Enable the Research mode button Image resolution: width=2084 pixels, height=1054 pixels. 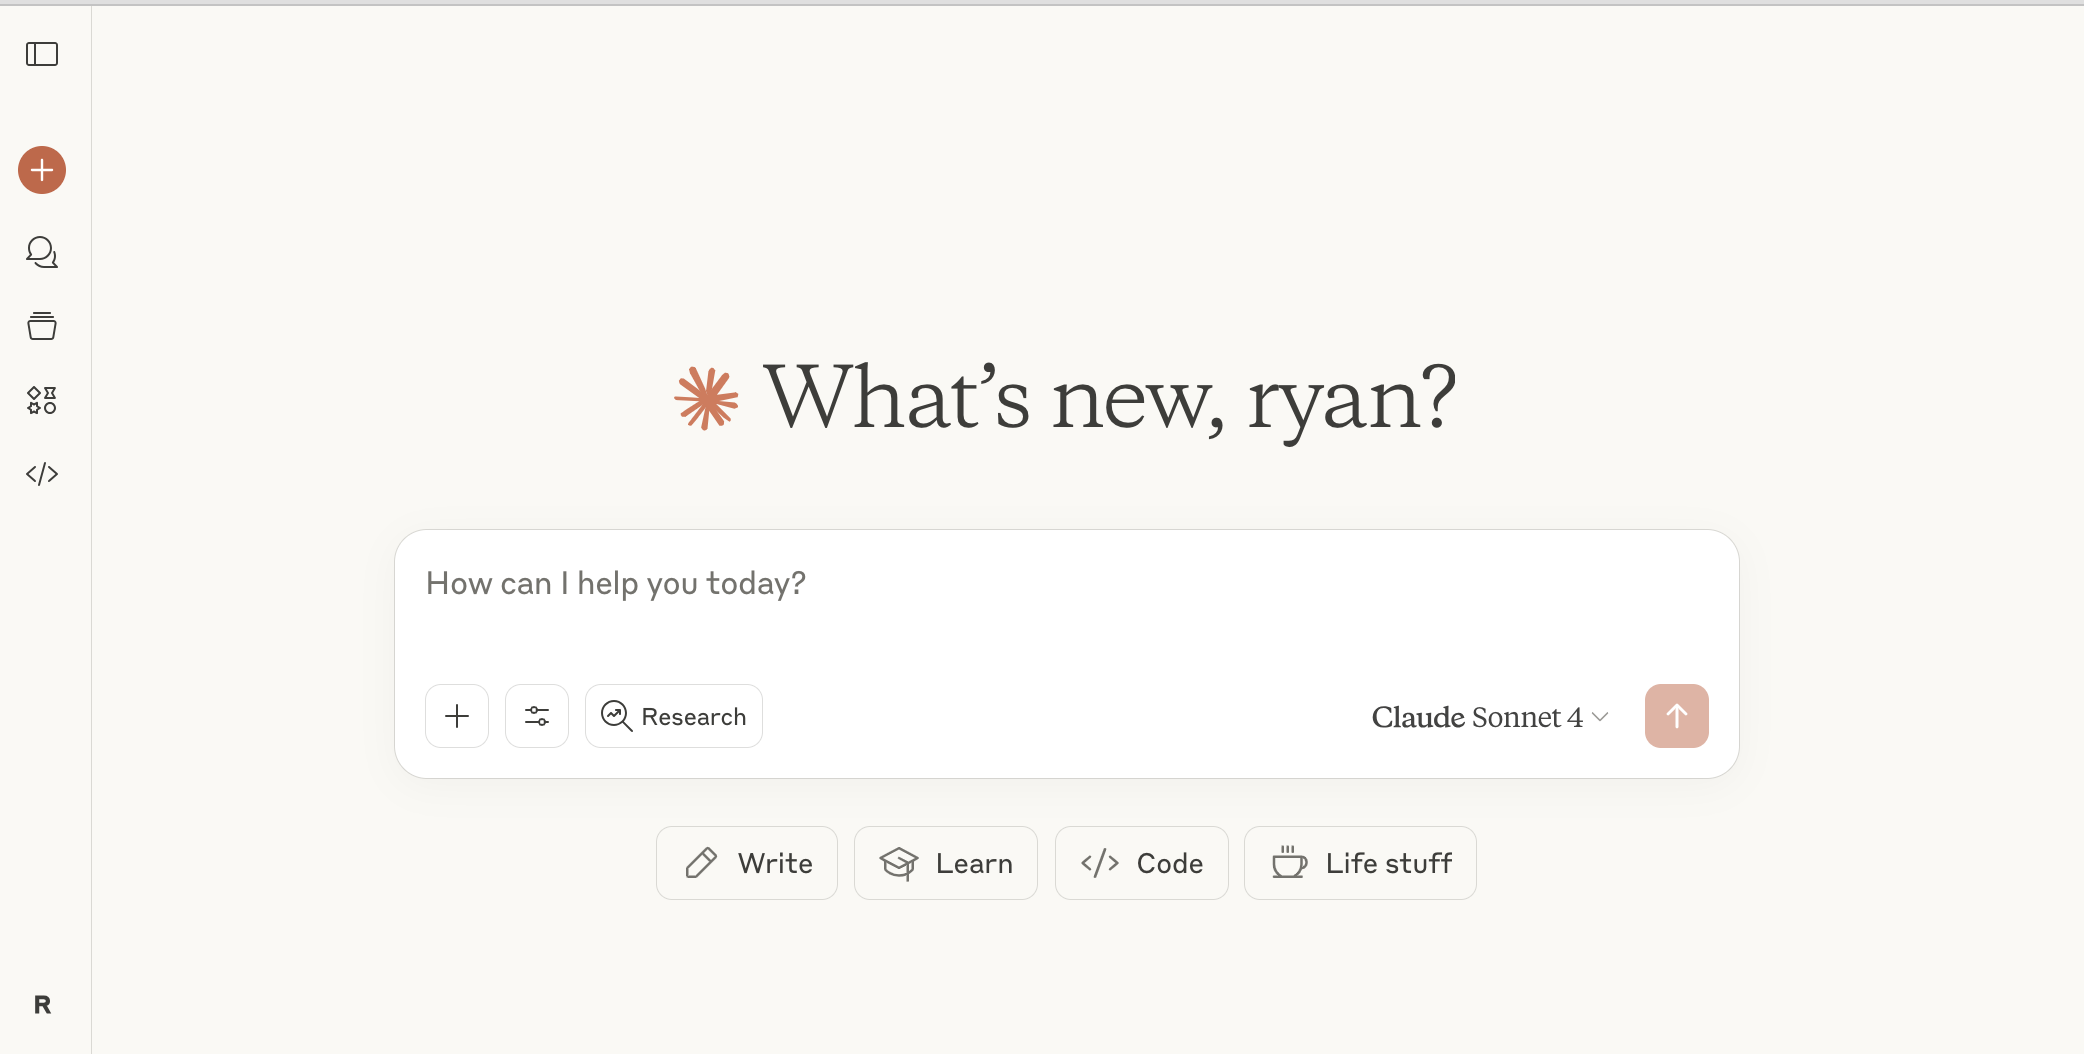tap(674, 716)
